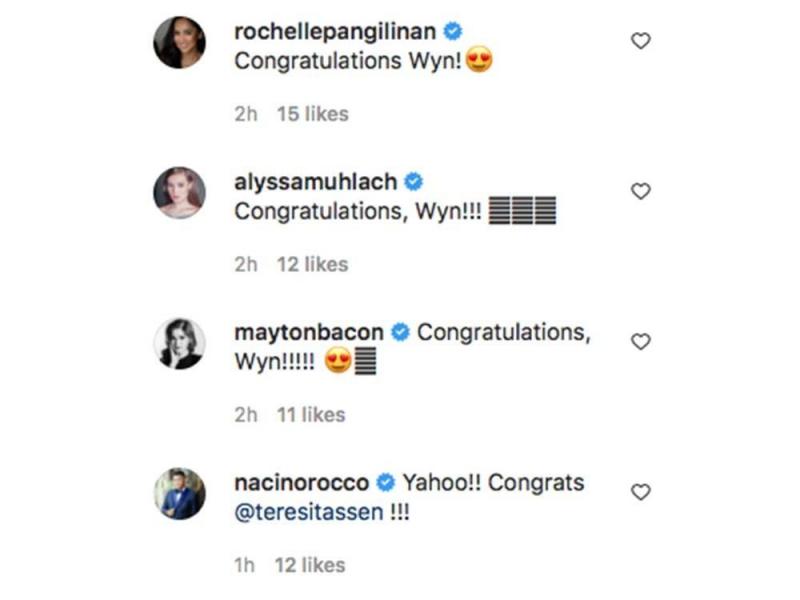The height and width of the screenshot is (600, 800).
Task: Open the nacinorocco username link
Action: pyautogui.click(x=302, y=482)
